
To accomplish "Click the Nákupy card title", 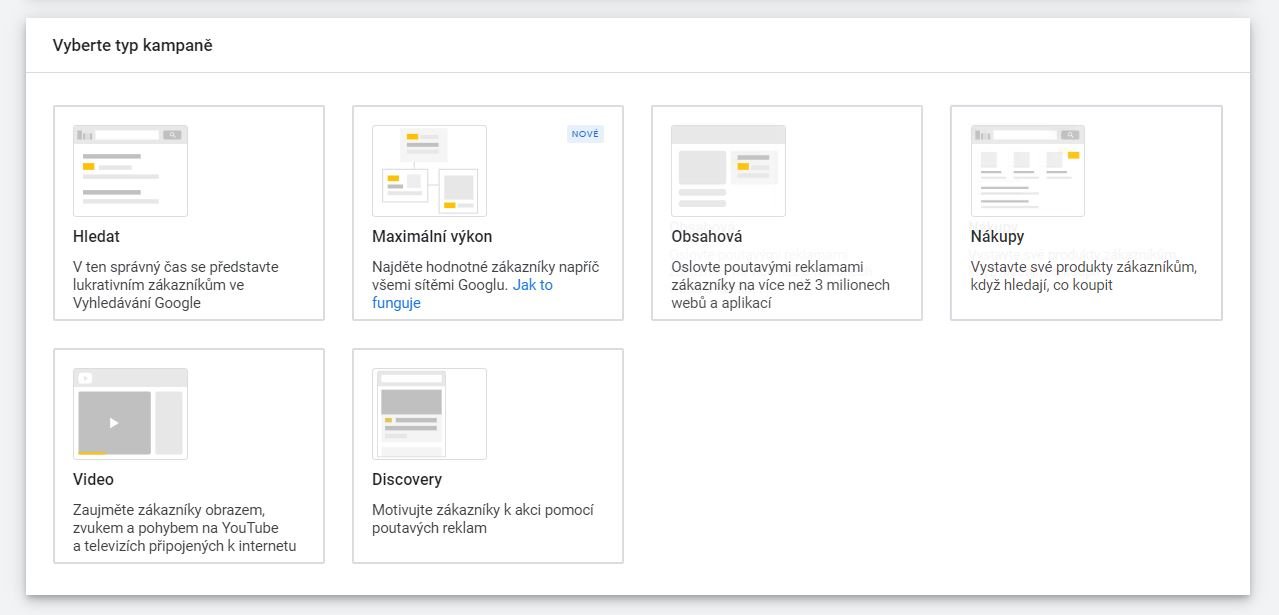I will [997, 237].
